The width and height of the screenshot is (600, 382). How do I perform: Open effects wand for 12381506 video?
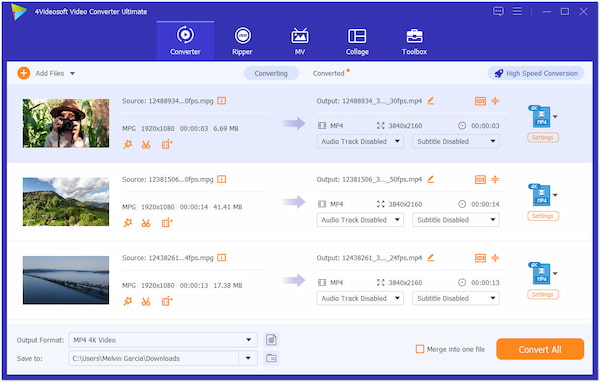tap(128, 223)
